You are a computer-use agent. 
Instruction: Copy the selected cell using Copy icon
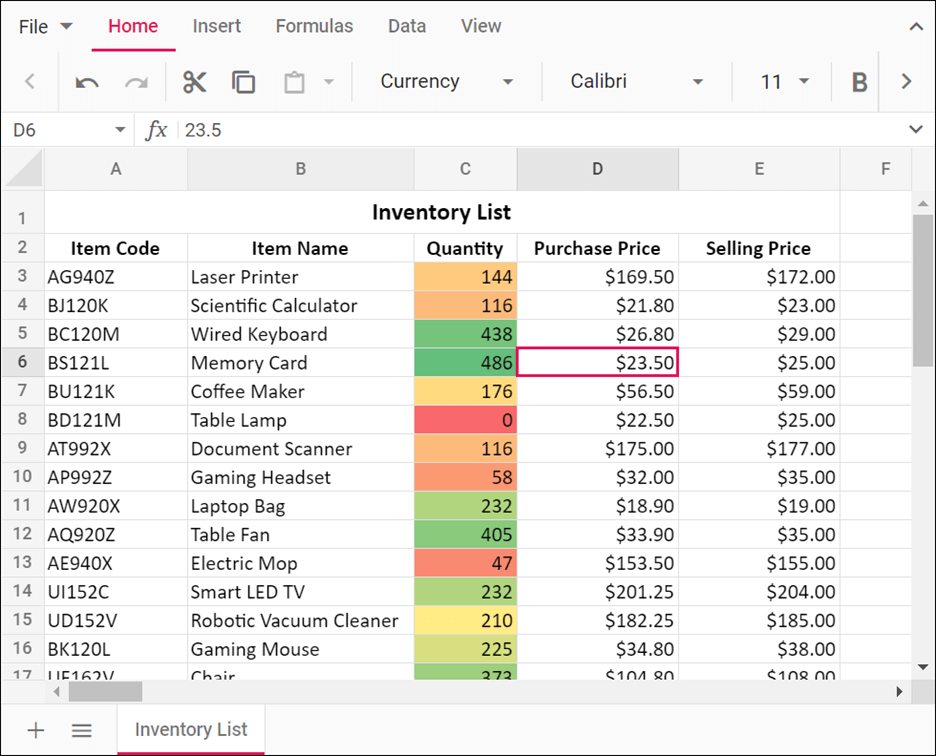click(x=243, y=82)
